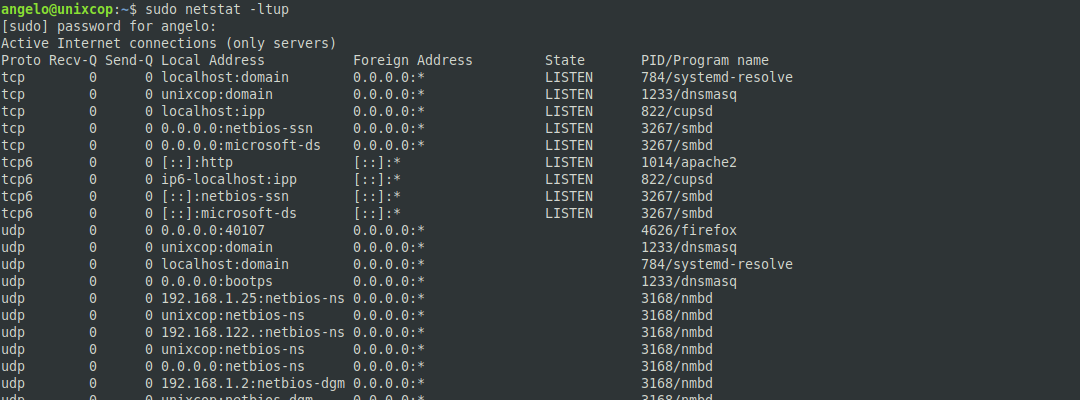Click the State column header
Image resolution: width=1080 pixels, height=400 pixels.
(x=565, y=61)
